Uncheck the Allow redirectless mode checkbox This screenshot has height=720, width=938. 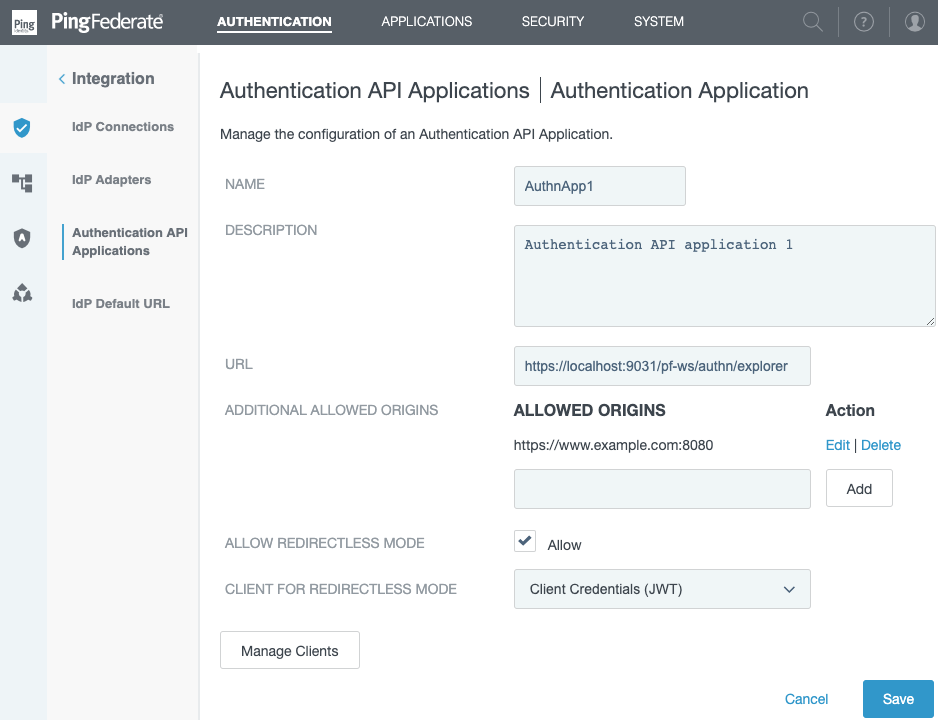pos(524,541)
